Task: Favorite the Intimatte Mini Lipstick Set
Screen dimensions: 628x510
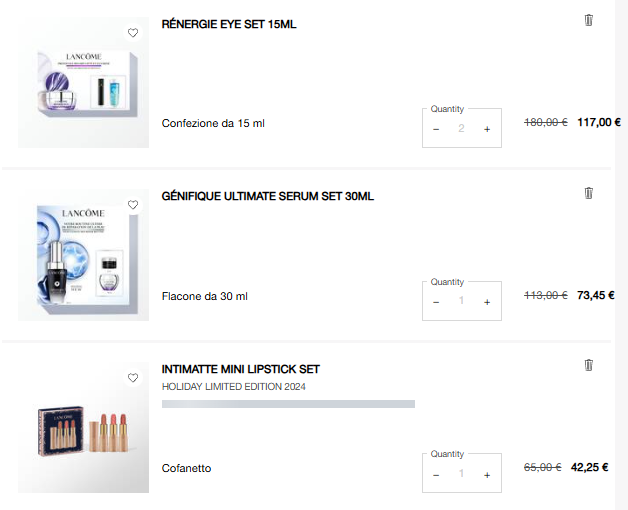Action: click(x=133, y=378)
